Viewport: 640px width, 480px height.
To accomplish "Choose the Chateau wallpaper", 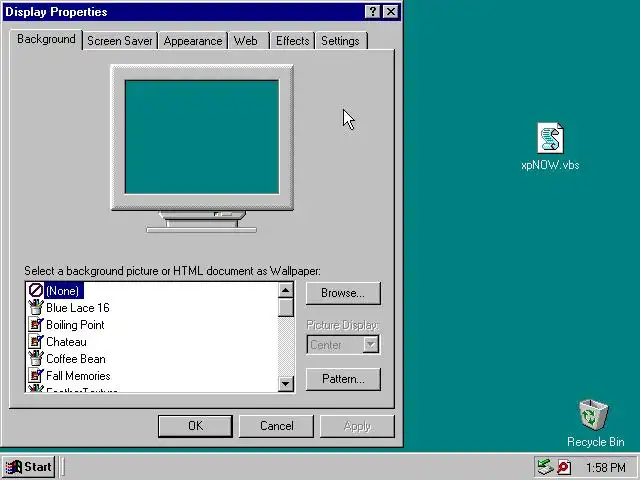I will 66,342.
